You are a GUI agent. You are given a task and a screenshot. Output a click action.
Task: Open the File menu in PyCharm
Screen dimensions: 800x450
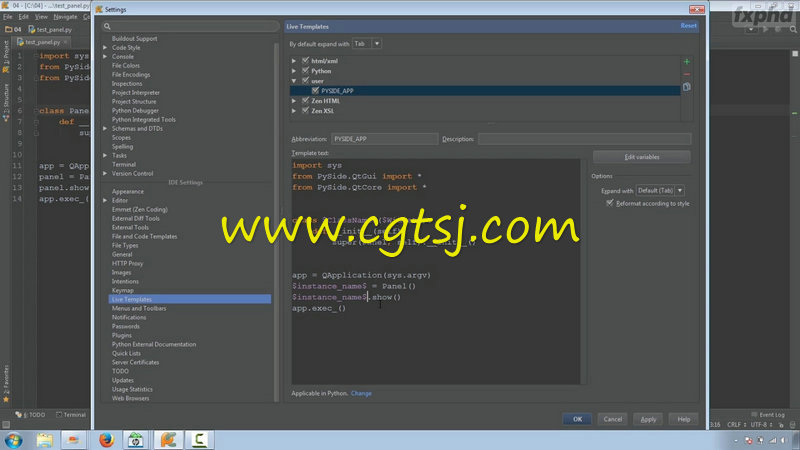pos(8,17)
